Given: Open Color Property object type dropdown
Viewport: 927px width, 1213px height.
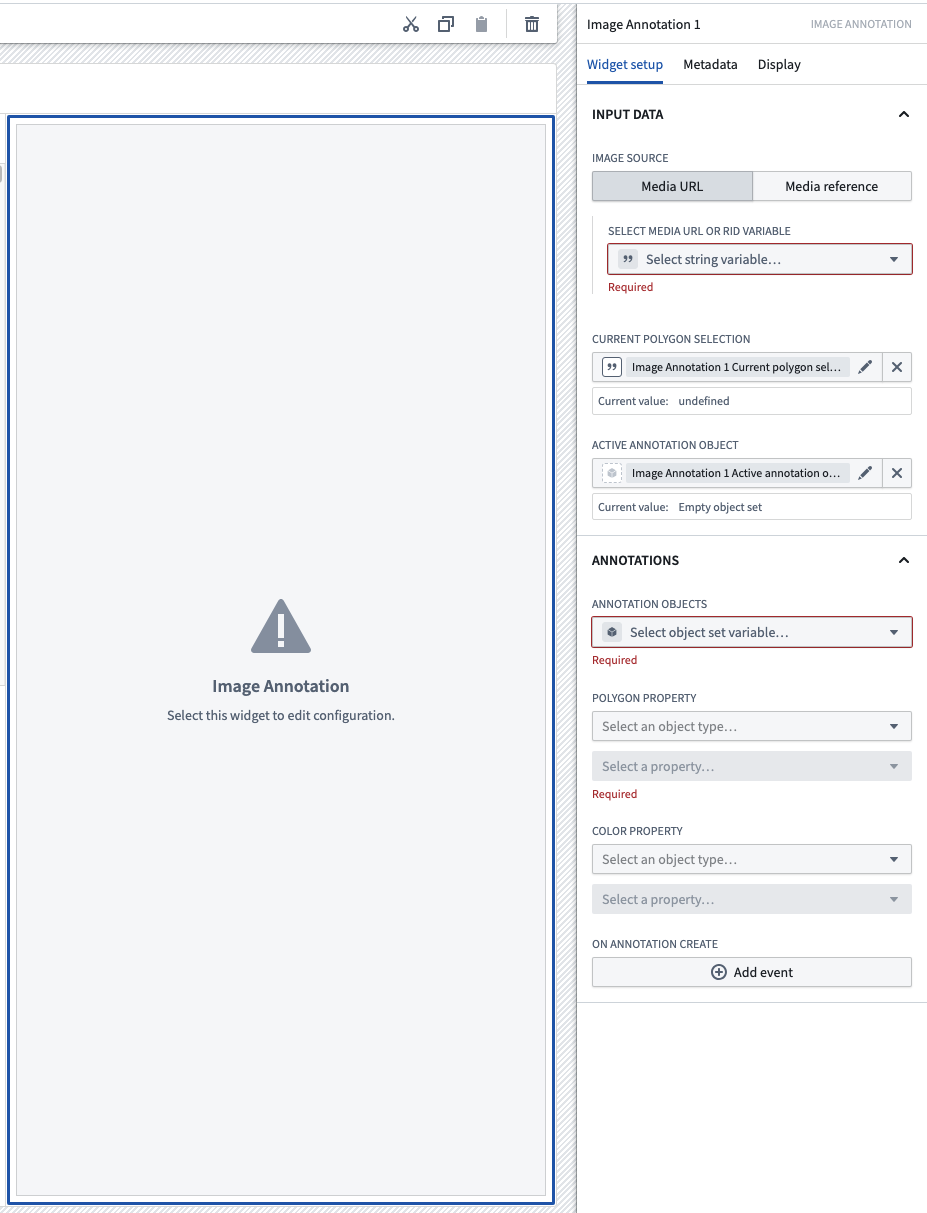Looking at the screenshot, I should pos(752,859).
